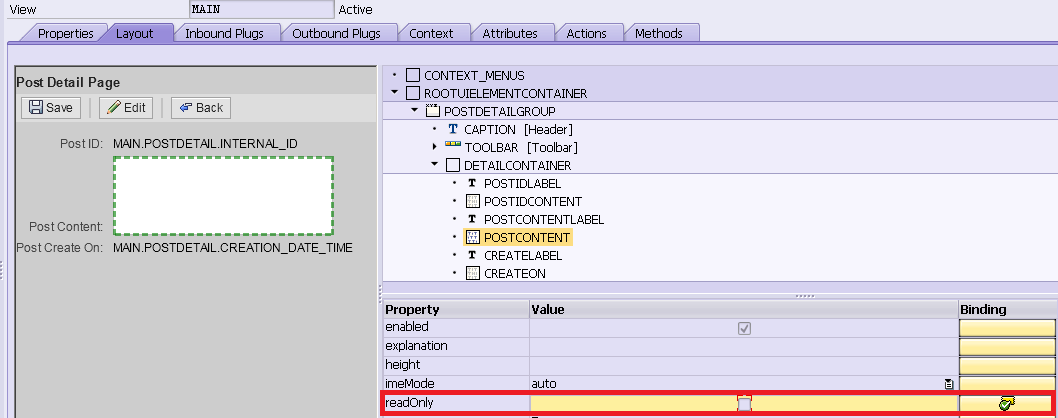
Task: Switch to the Actions tab
Action: (586, 33)
